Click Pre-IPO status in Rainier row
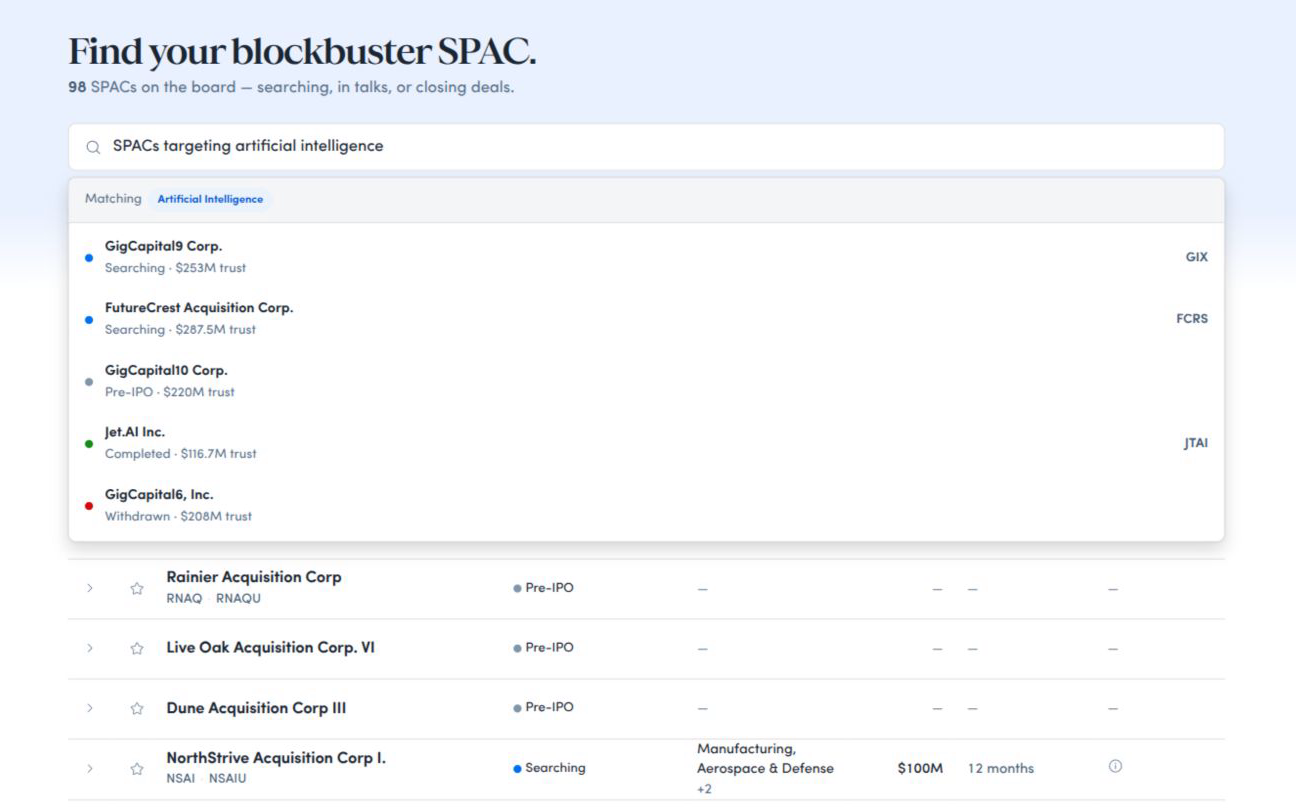This screenshot has height=810, width=1296. pos(544,588)
